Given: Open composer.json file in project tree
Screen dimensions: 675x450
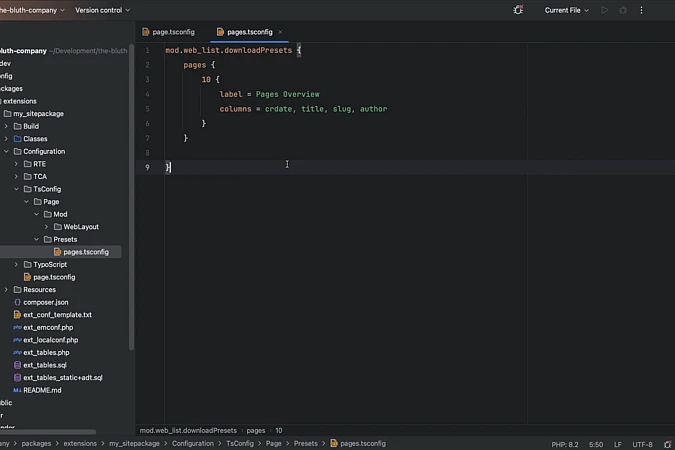Looking at the screenshot, I should (x=45, y=302).
